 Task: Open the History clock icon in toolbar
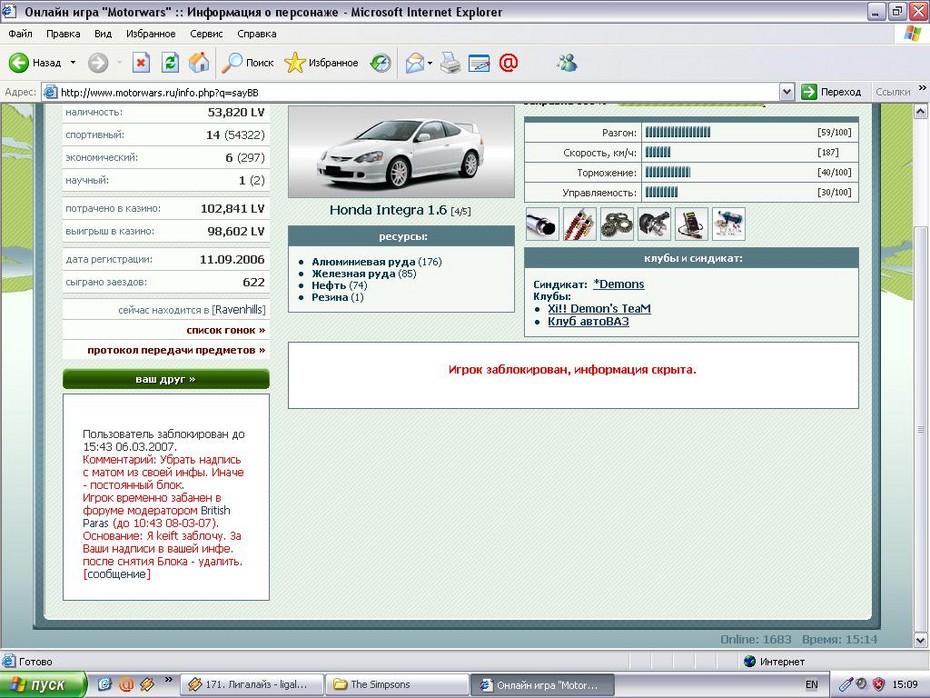[380, 62]
